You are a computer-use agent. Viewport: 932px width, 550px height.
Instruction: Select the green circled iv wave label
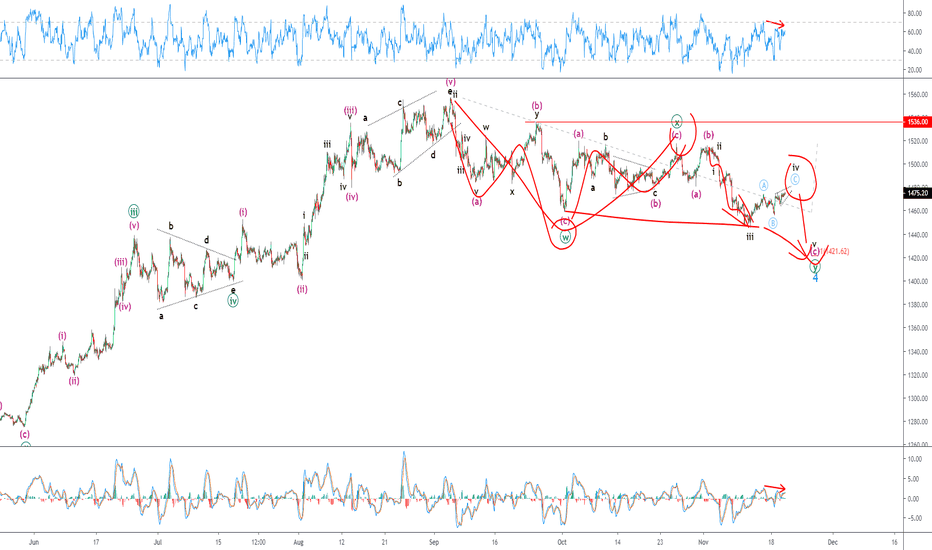tap(233, 301)
